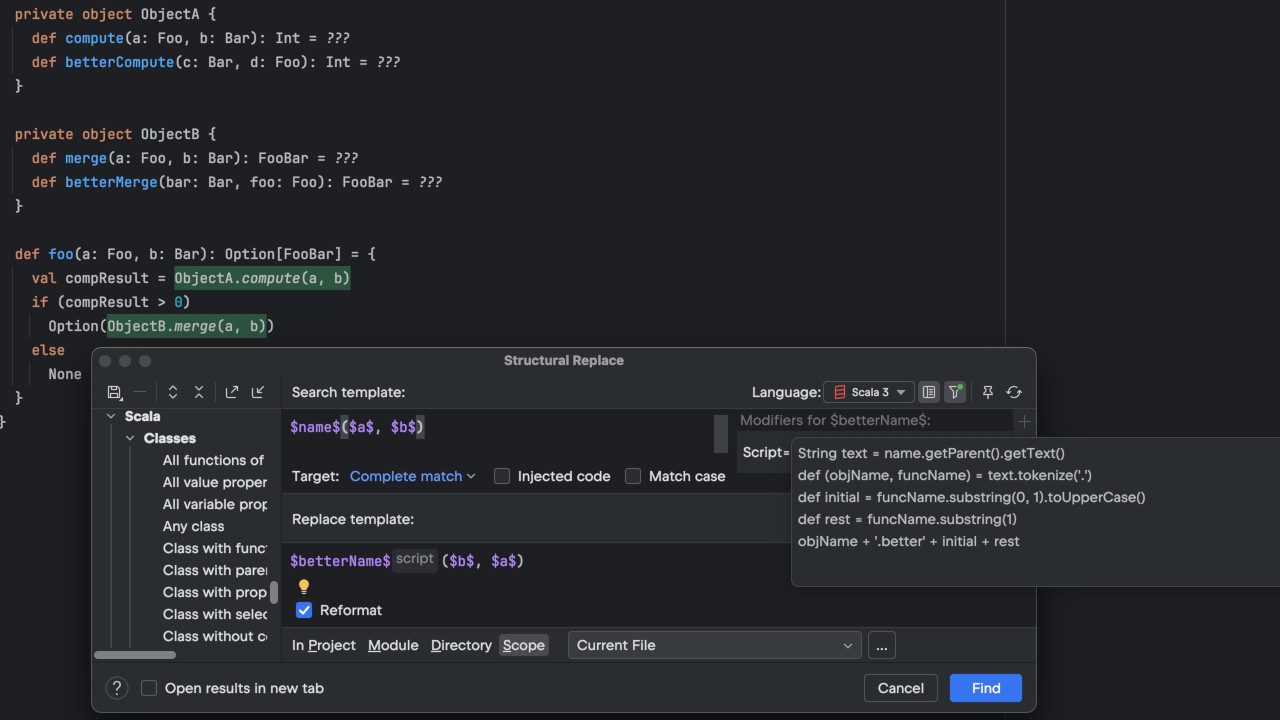Toggle the existing templates panel icon

(x=929, y=393)
